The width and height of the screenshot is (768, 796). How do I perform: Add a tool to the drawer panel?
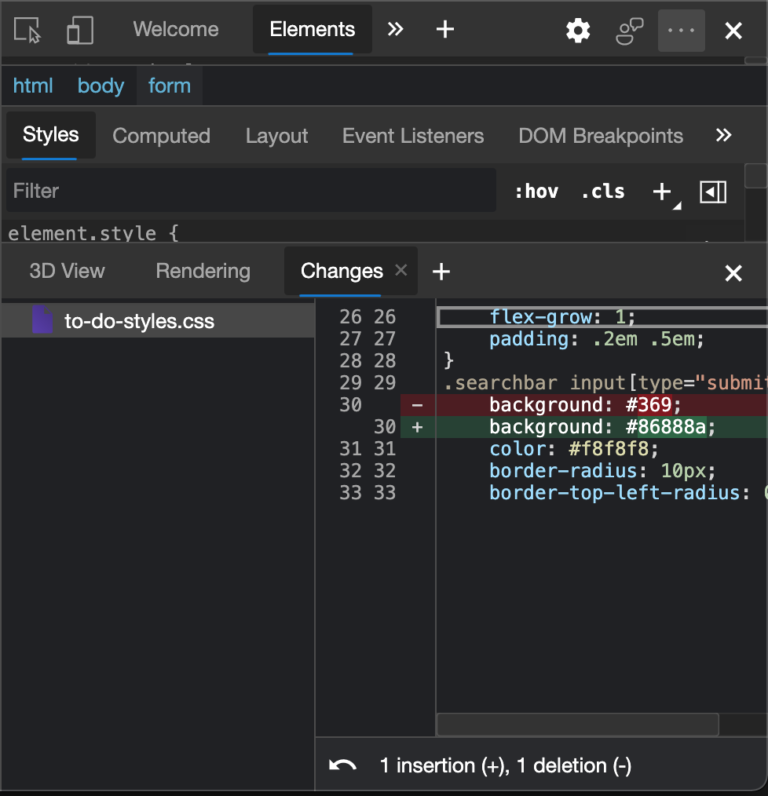[441, 272]
